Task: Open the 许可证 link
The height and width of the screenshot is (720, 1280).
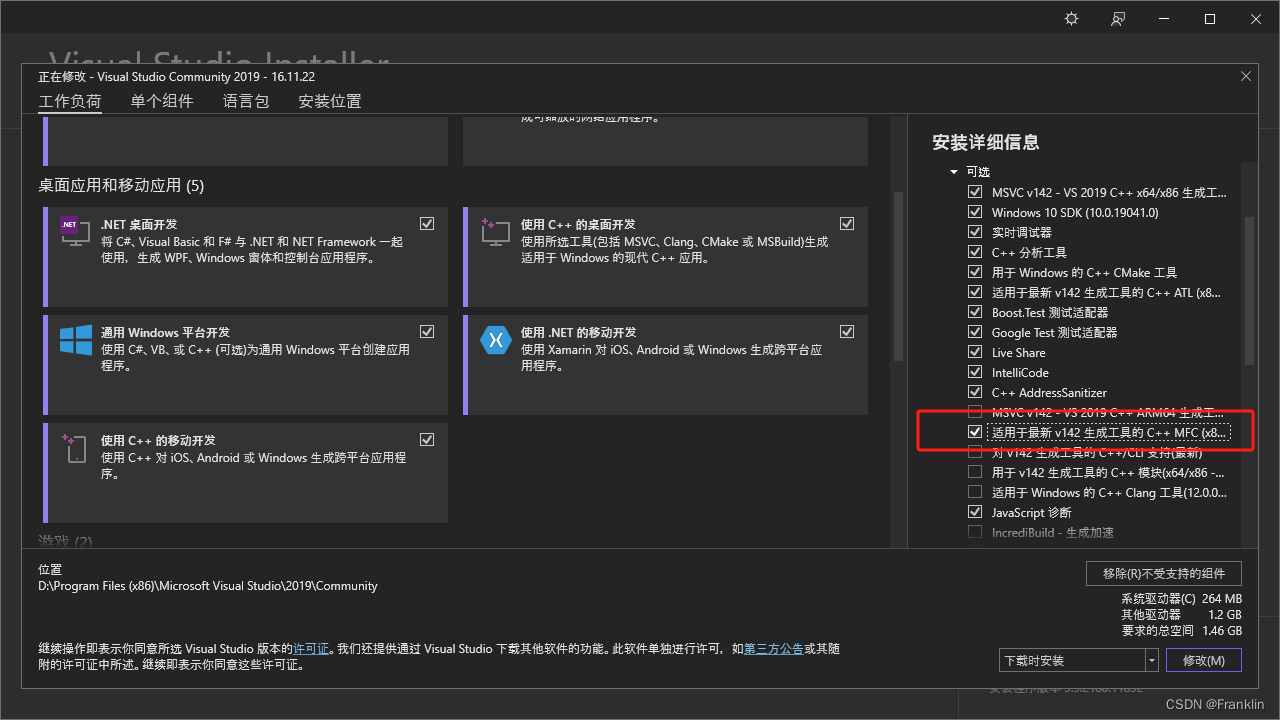Action: pos(311,648)
